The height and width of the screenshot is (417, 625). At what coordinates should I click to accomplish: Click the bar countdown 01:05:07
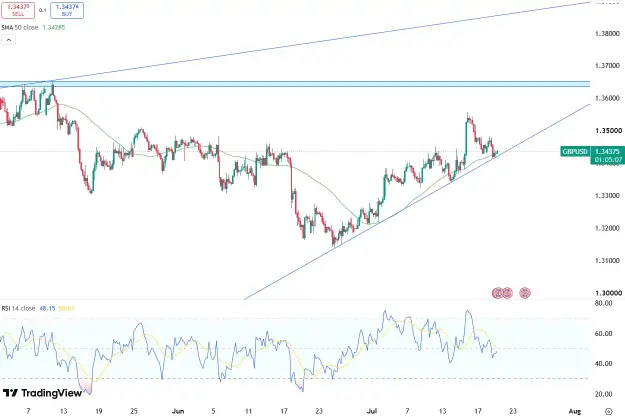607,159
